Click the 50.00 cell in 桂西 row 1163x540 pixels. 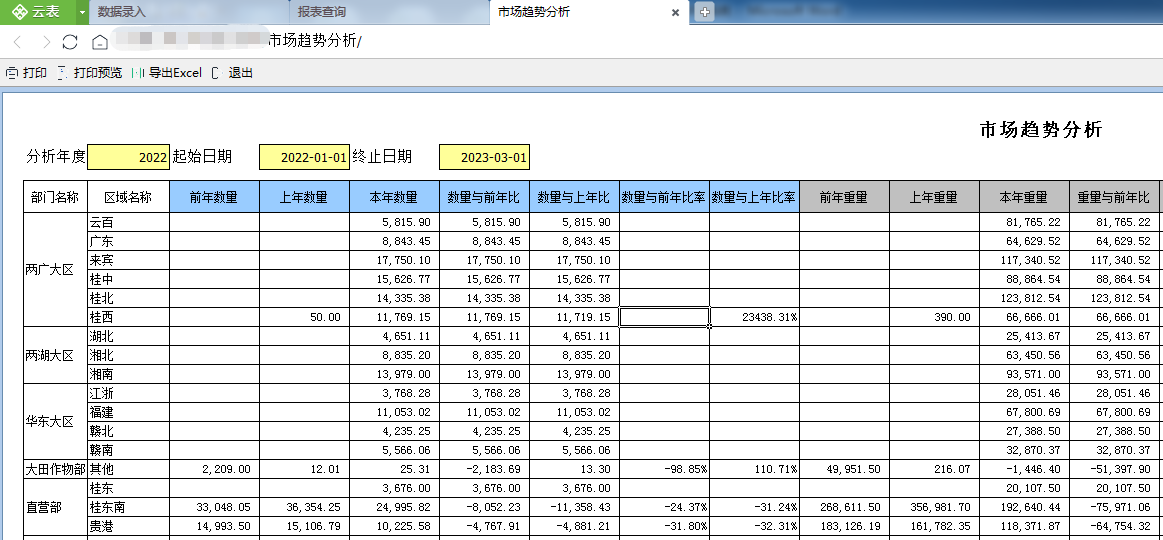[x=304, y=317]
